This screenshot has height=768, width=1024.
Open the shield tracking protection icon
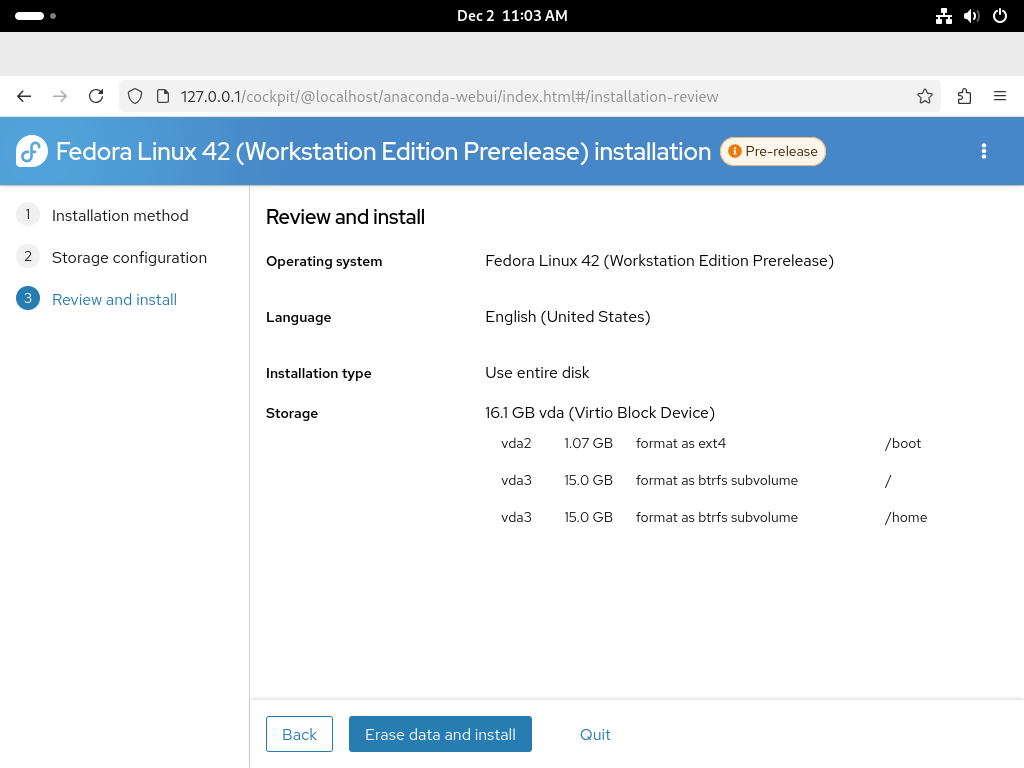pyautogui.click(x=135, y=97)
